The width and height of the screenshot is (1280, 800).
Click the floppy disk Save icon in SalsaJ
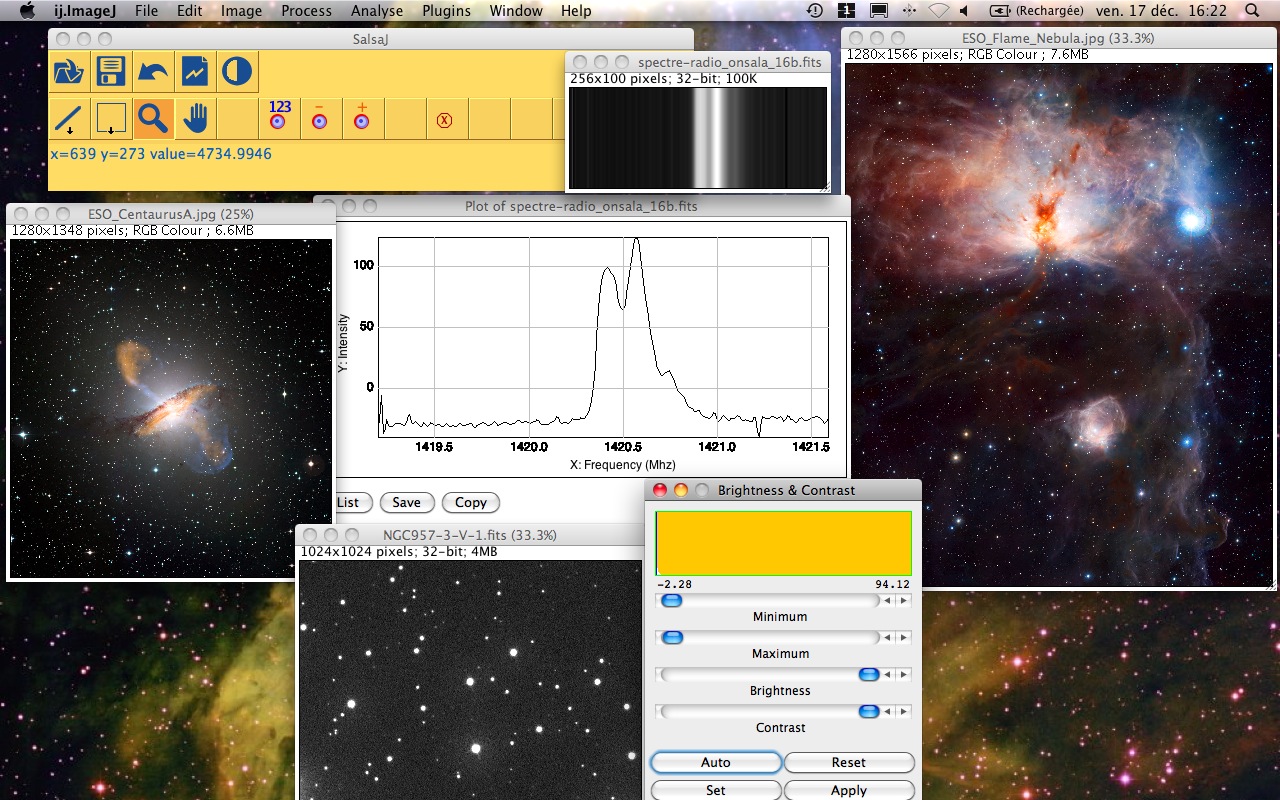pos(110,72)
